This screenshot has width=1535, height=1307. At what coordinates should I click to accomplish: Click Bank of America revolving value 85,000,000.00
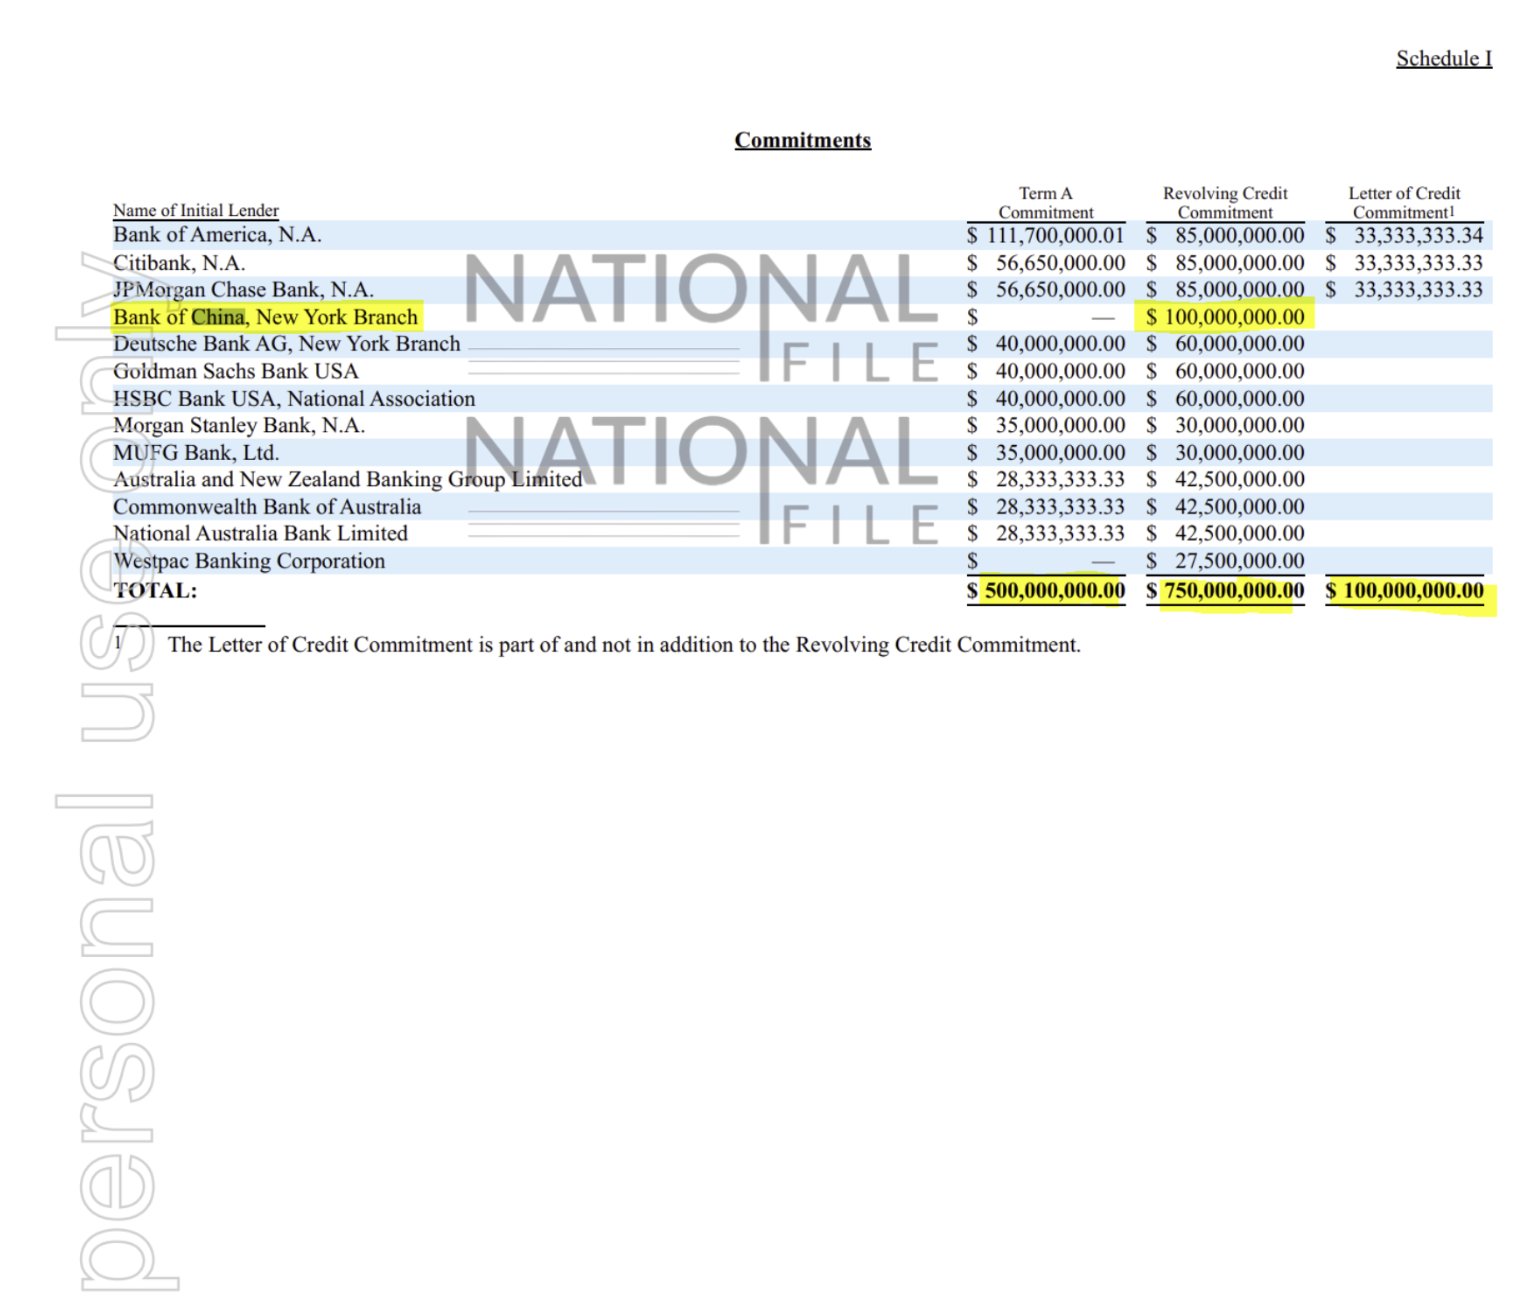pos(1239,235)
